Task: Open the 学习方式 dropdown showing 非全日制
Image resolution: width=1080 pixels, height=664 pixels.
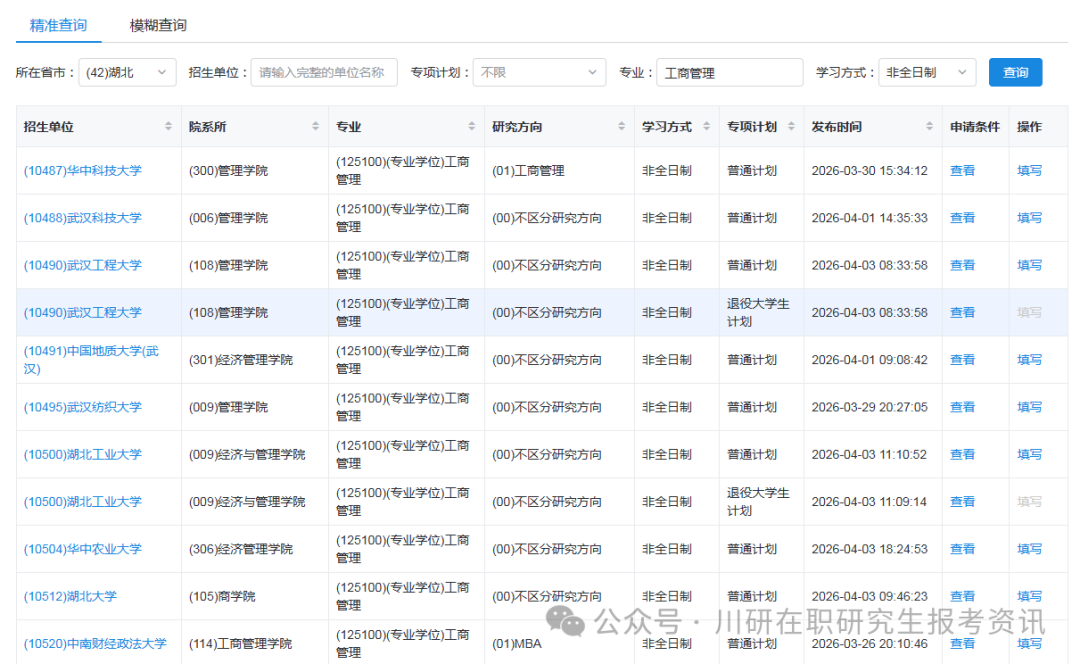Action: [926, 72]
